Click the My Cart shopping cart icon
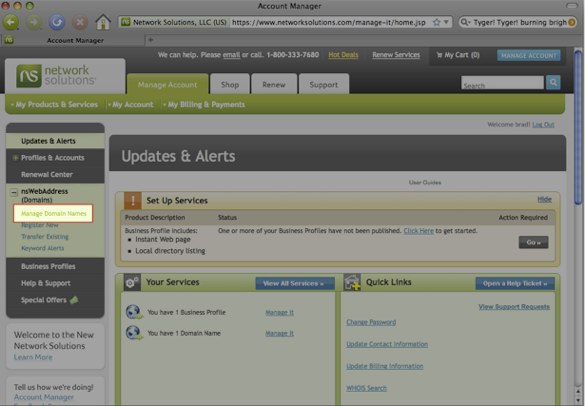This screenshot has width=585, height=406. pos(439,55)
